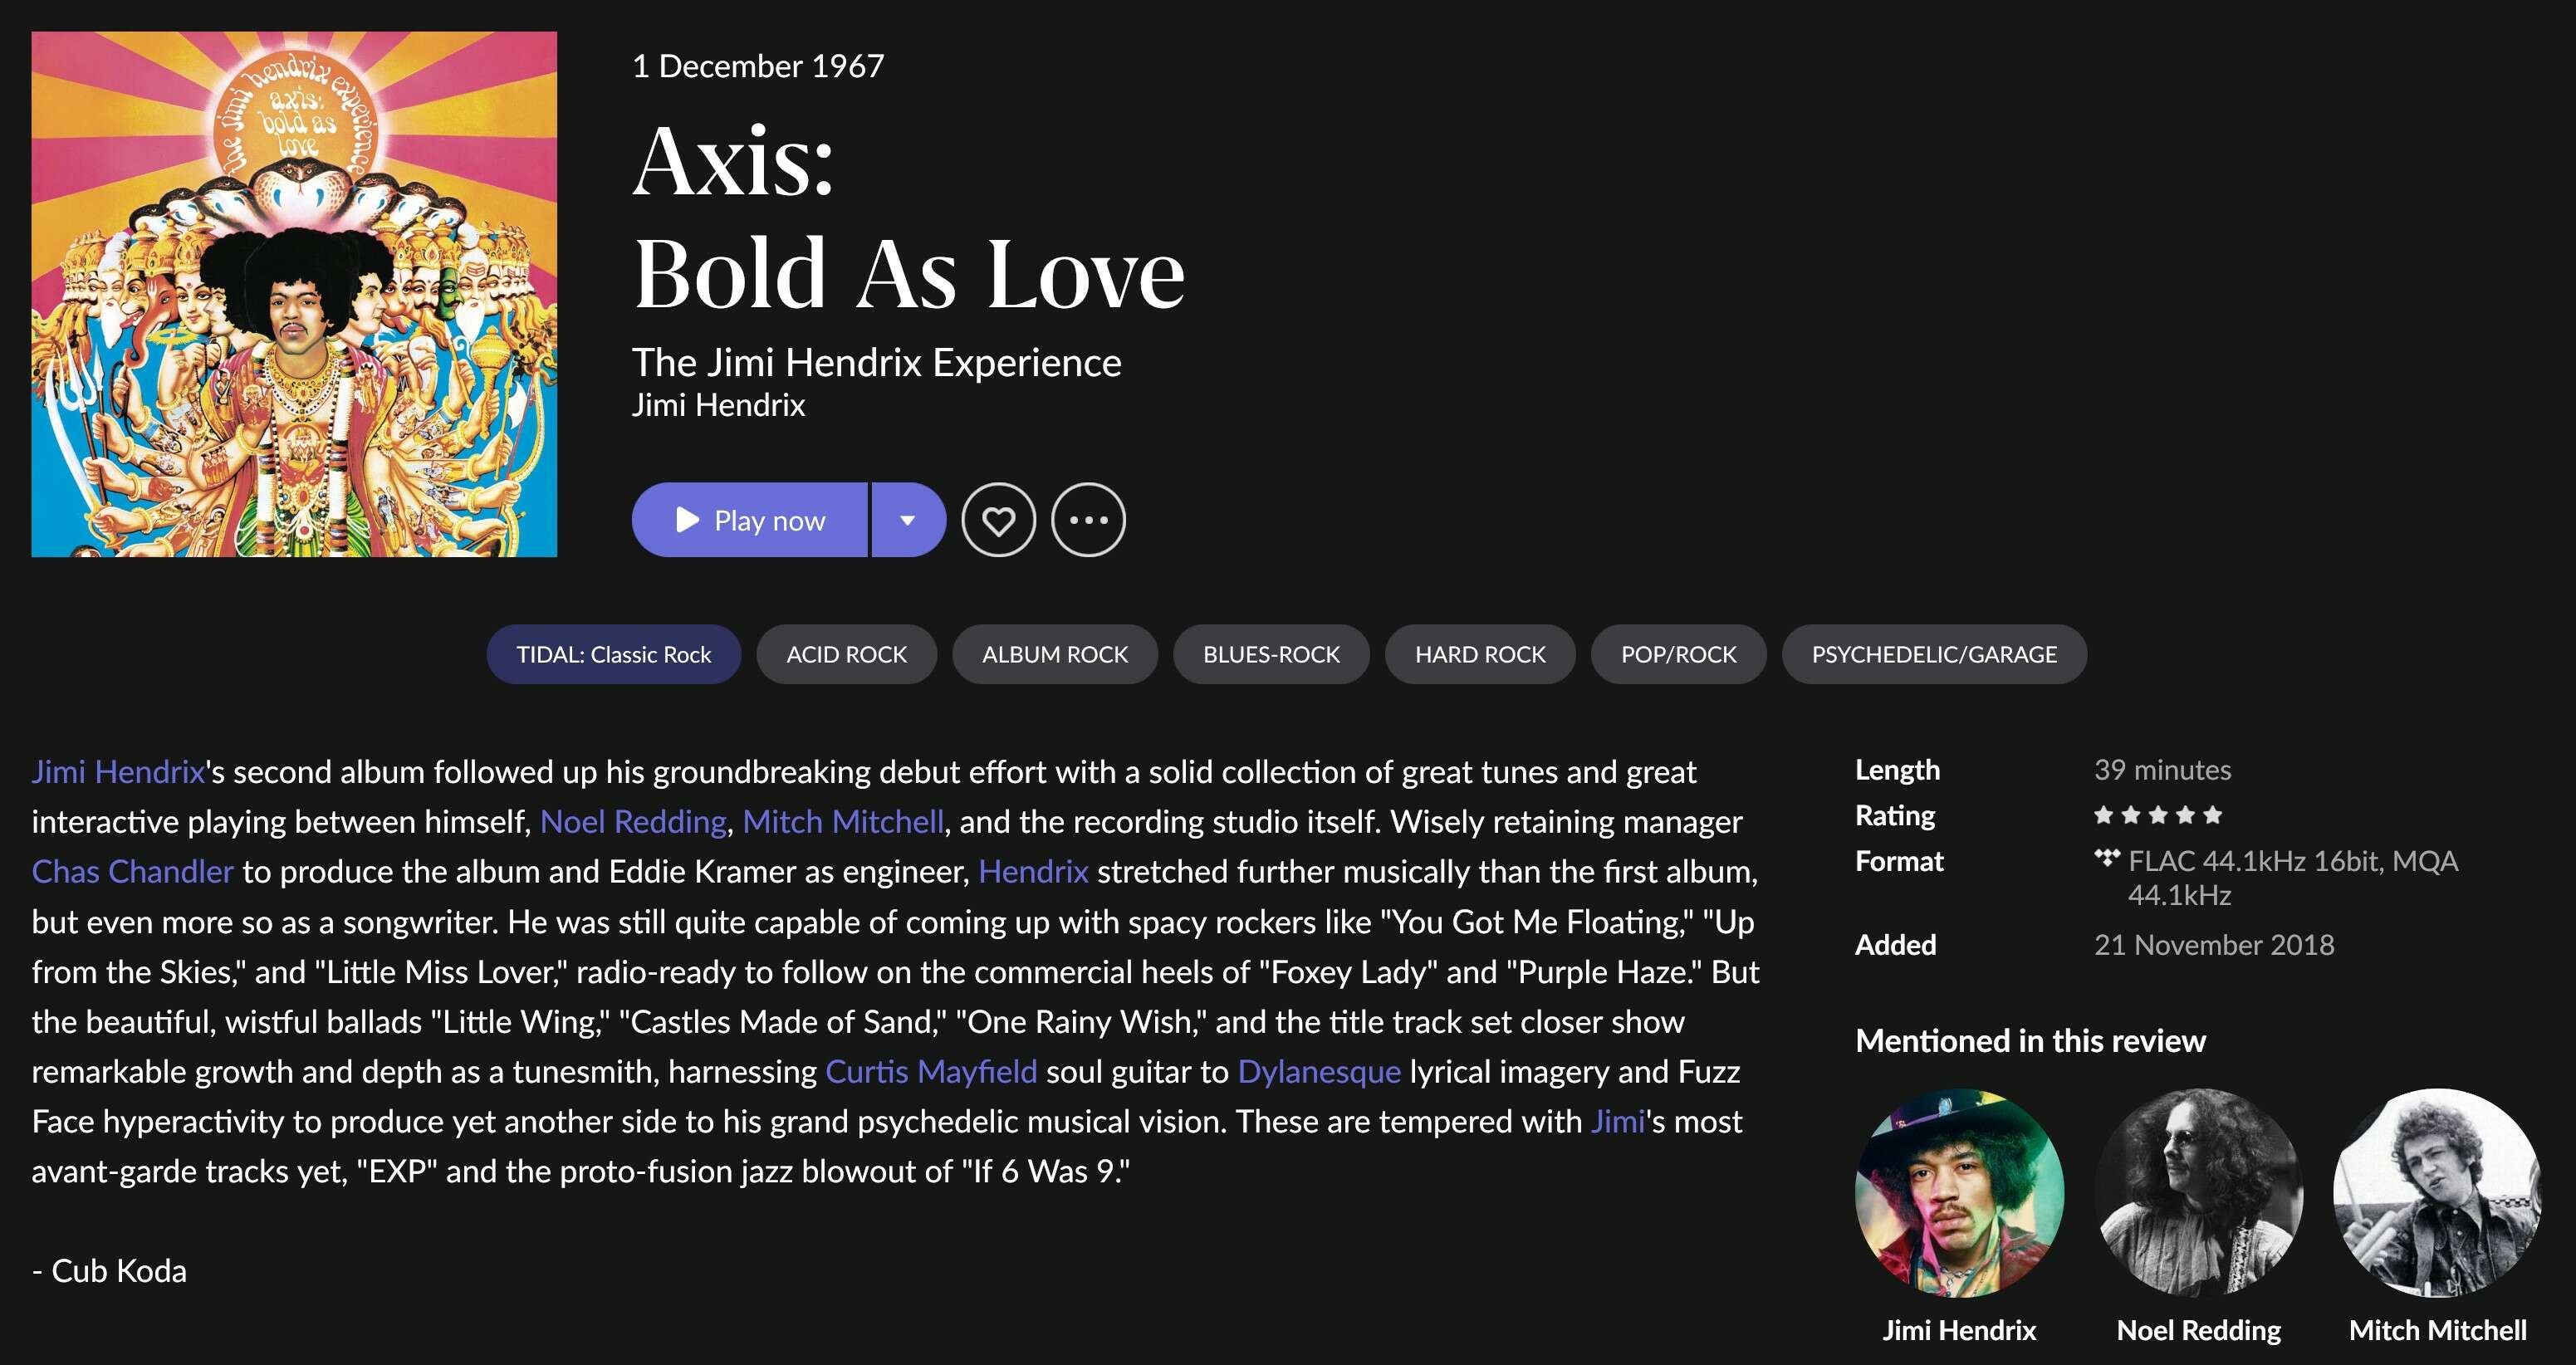Select the ACID ROCK genre tag
This screenshot has width=2576, height=1365.
846,654
